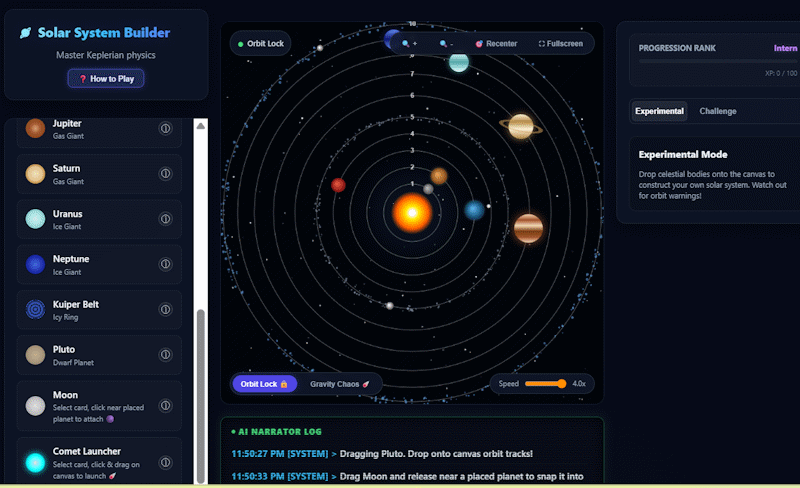Viewport: 800px width, 488px height.
Task: Click the Sun at canvas center
Action: pyautogui.click(x=412, y=212)
